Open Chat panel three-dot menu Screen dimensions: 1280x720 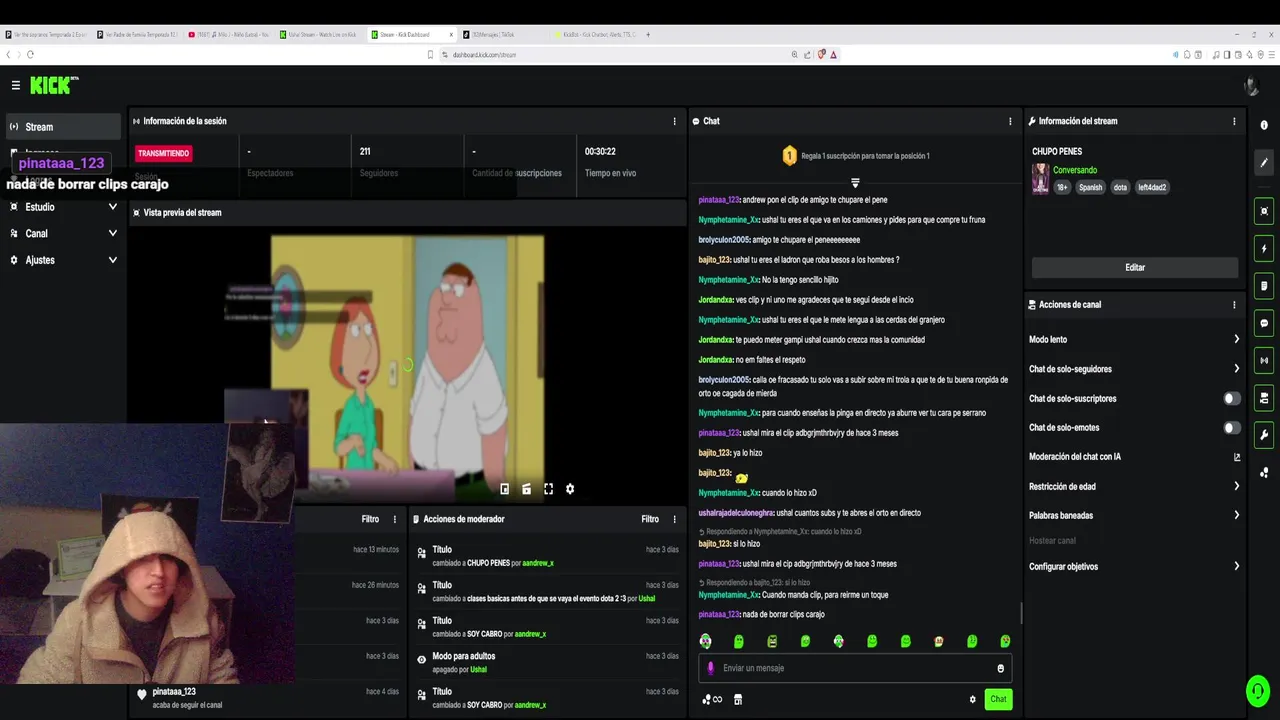1010,121
